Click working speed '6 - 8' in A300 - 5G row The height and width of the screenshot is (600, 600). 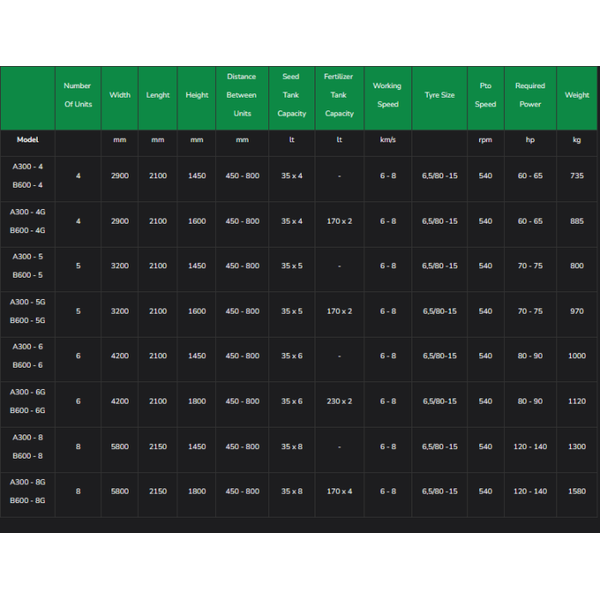tap(388, 311)
